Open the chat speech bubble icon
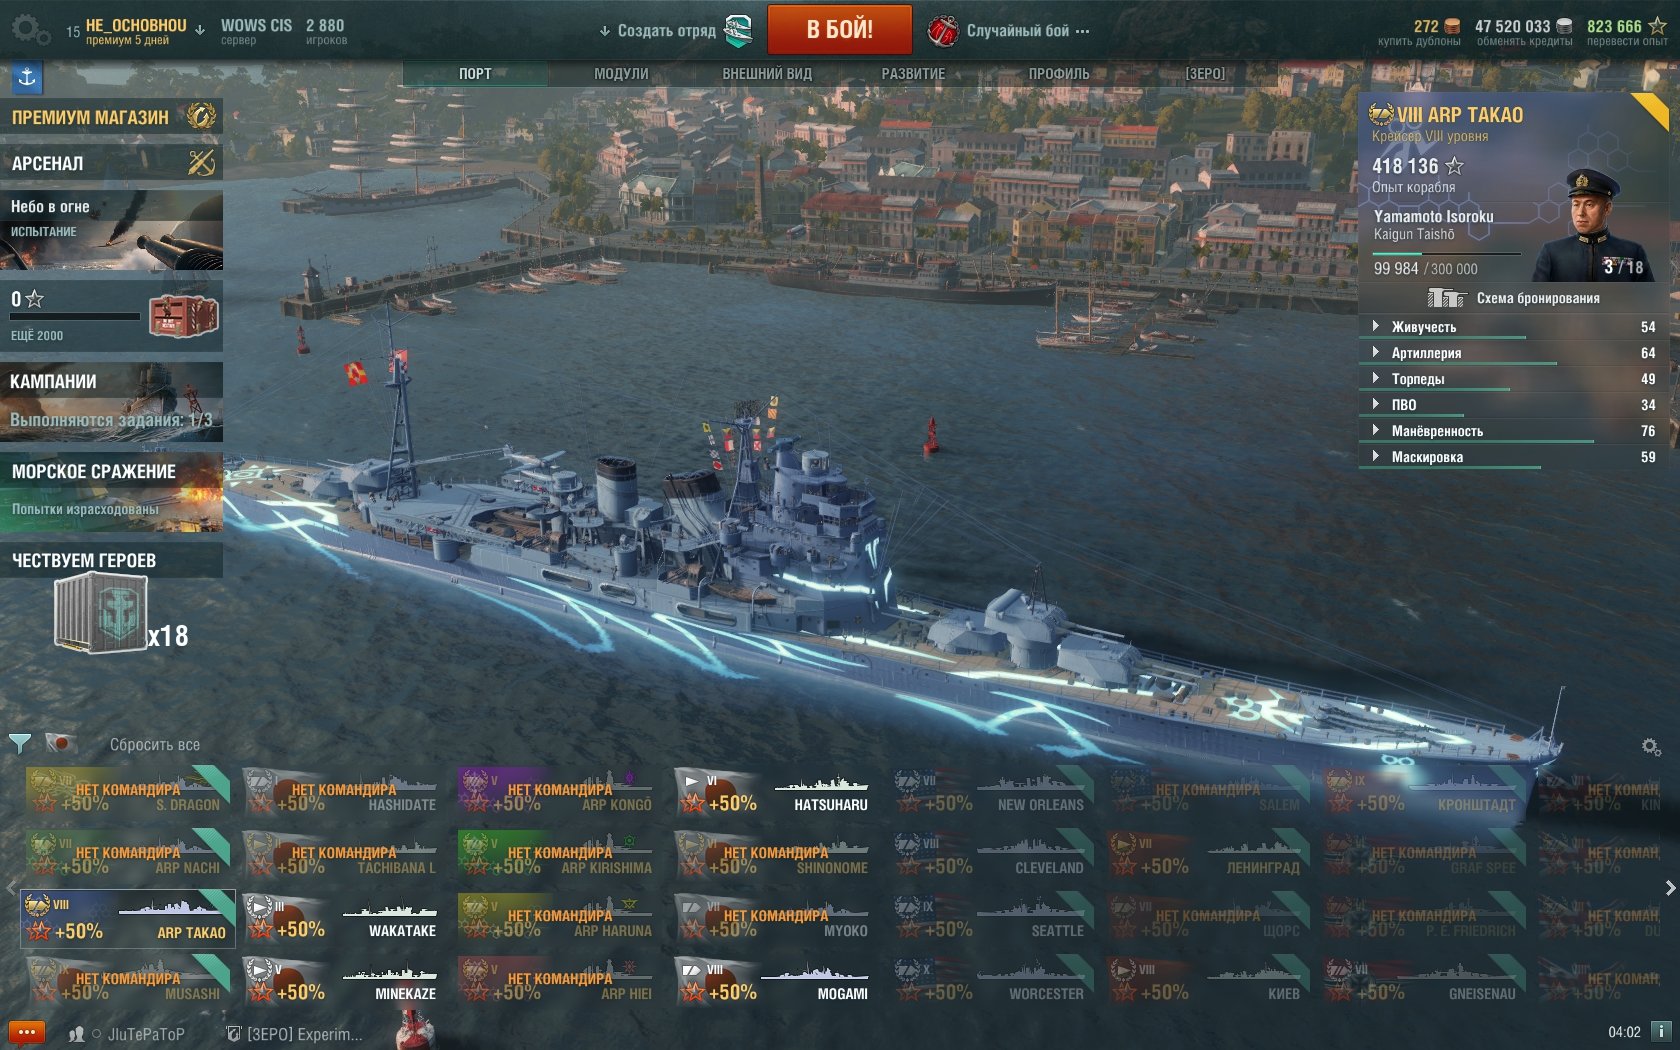This screenshot has width=1680, height=1050. [27, 1032]
